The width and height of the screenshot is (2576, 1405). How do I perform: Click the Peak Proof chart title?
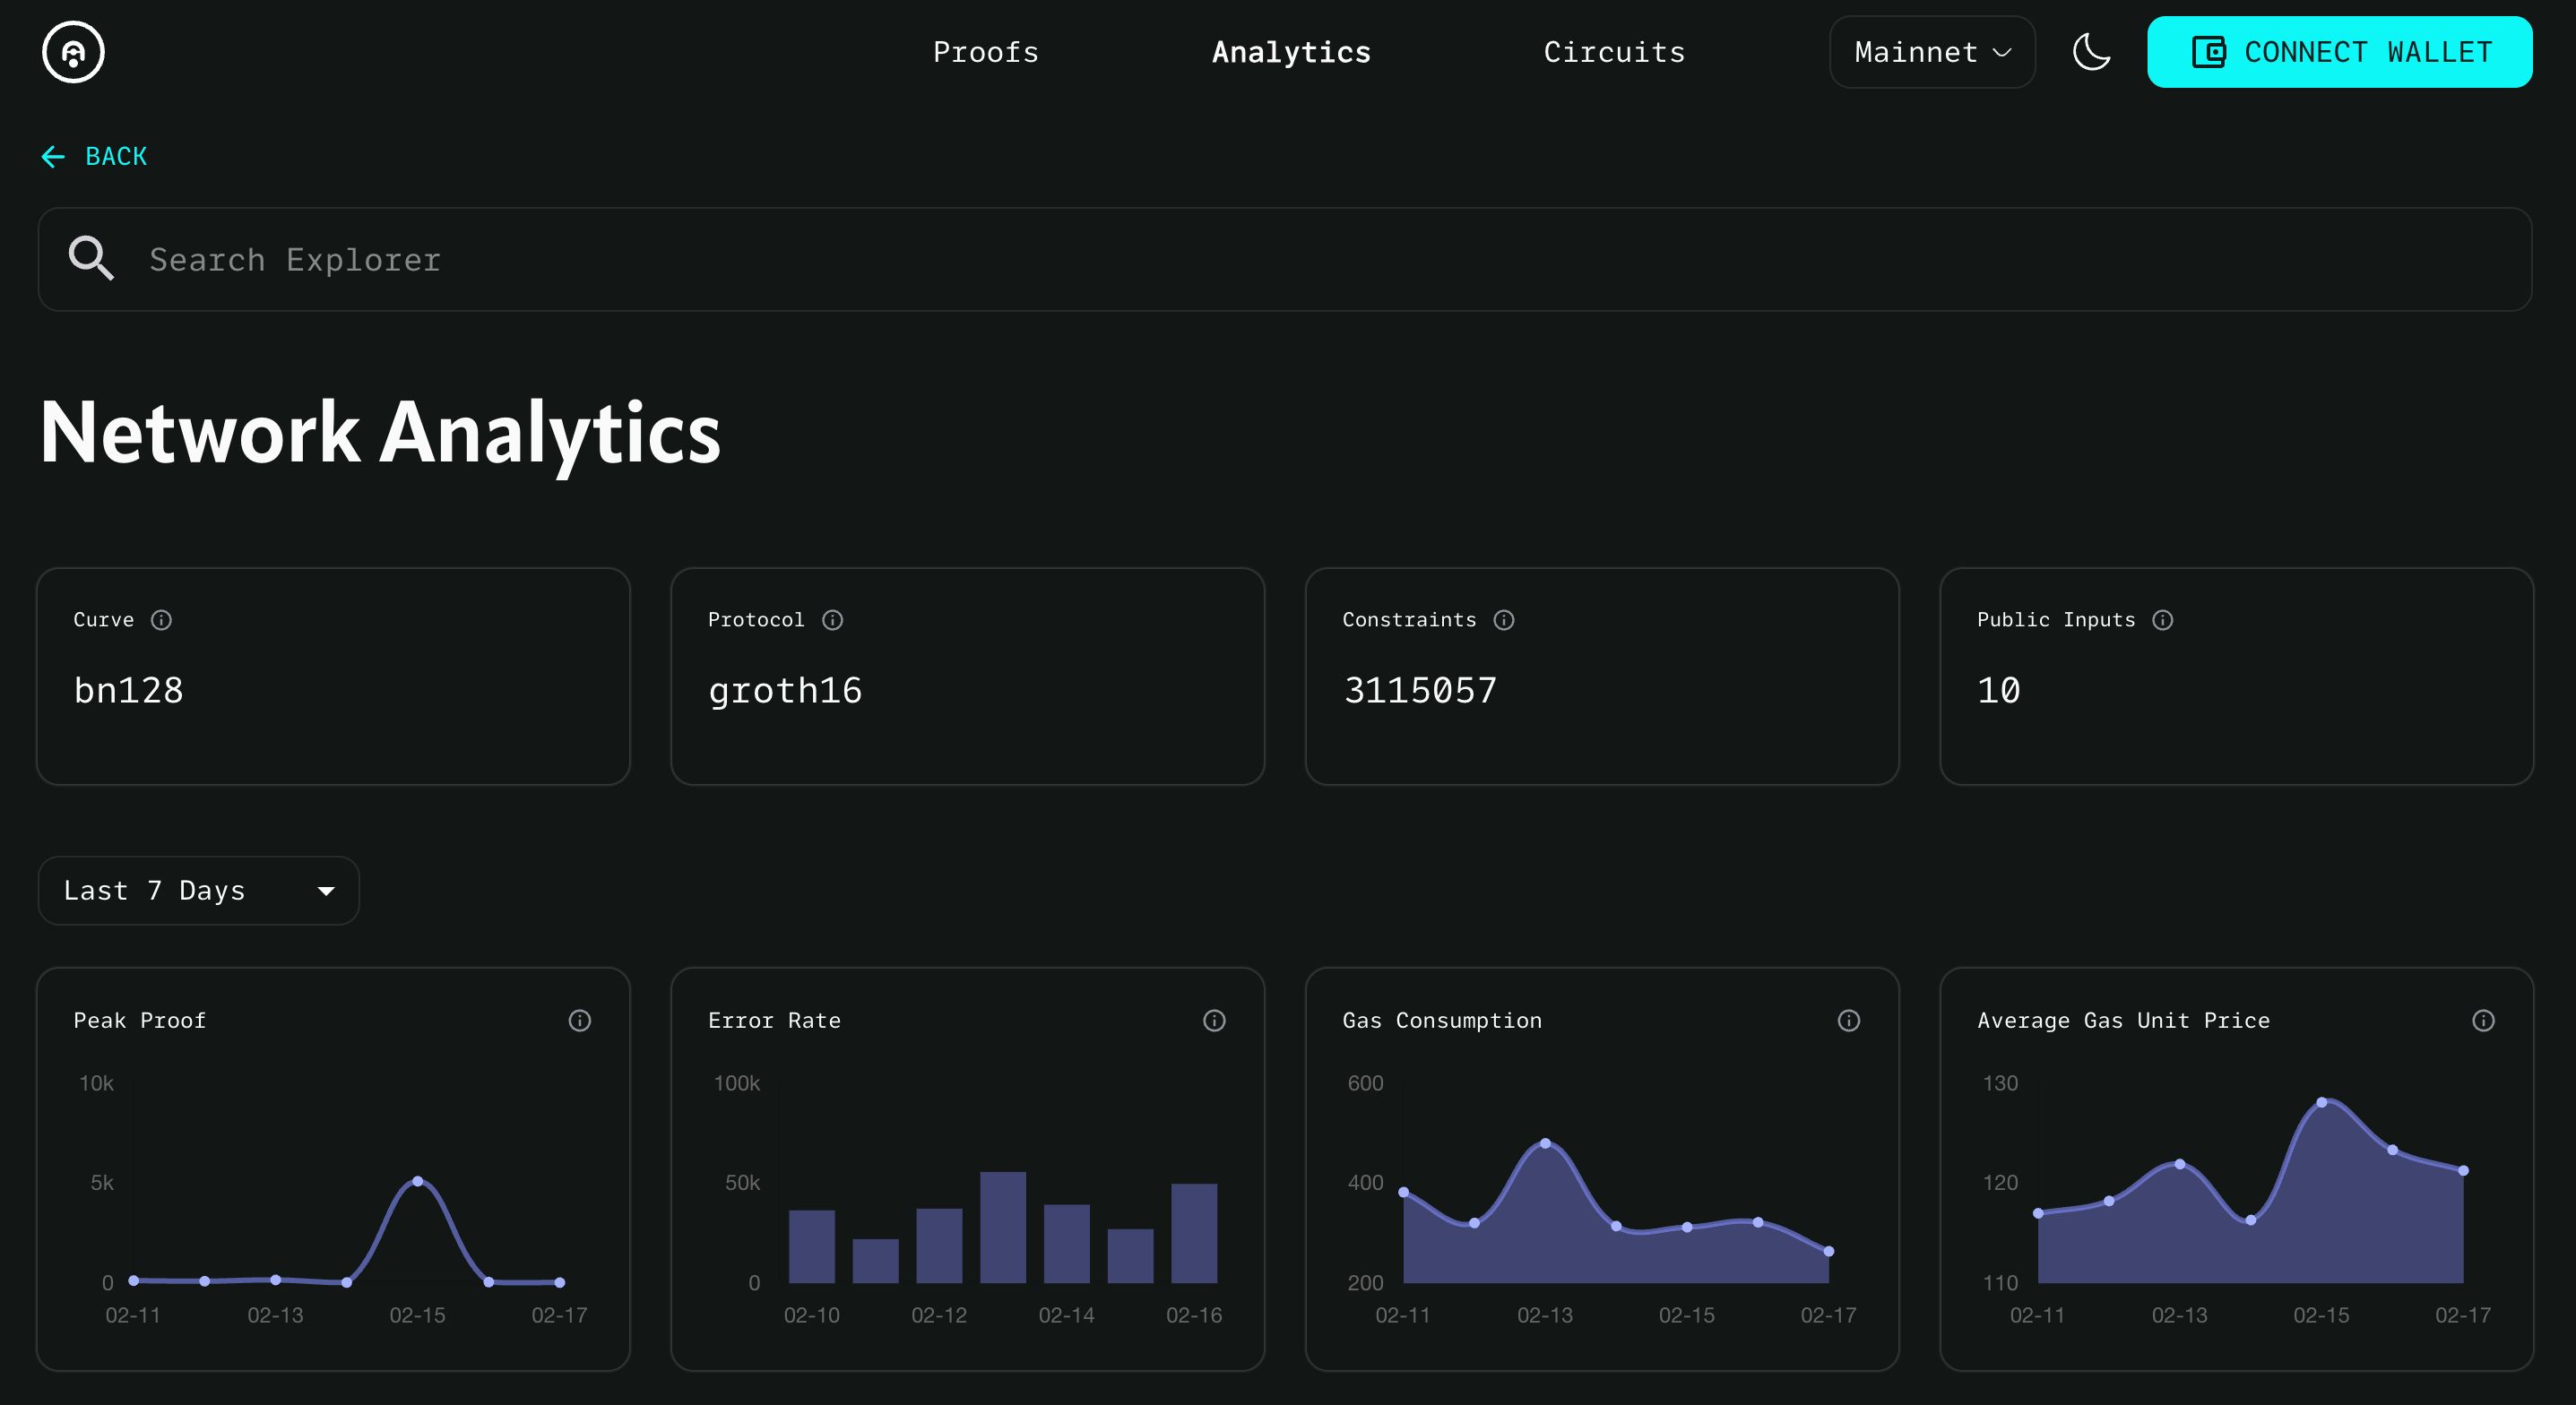pos(140,1020)
